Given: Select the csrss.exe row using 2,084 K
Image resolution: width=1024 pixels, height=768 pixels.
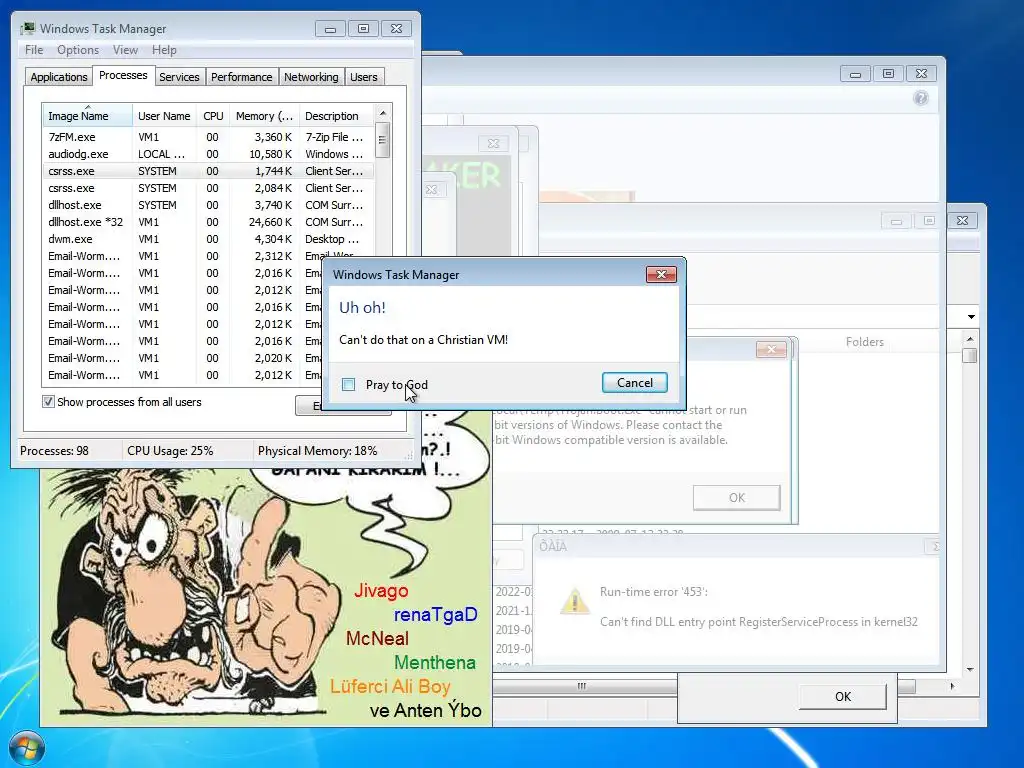Looking at the screenshot, I should pos(208,188).
